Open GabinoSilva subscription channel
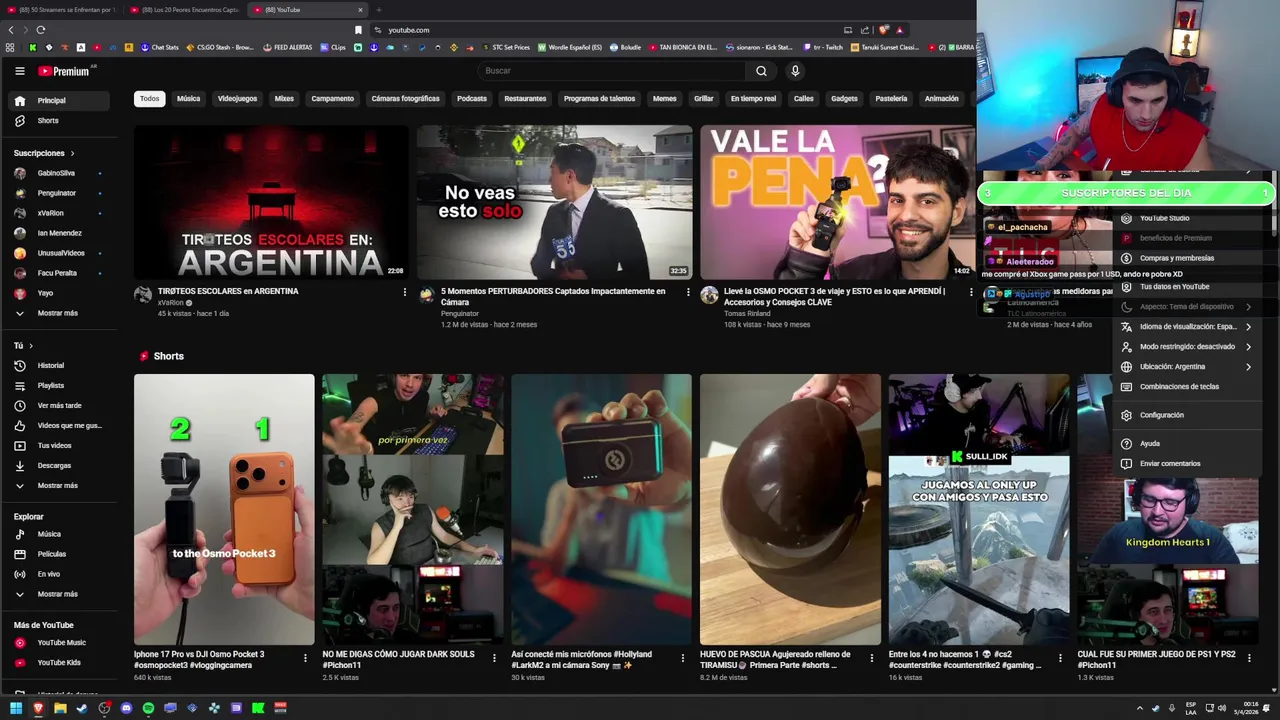Viewport: 1280px width, 720px height. click(x=58, y=173)
